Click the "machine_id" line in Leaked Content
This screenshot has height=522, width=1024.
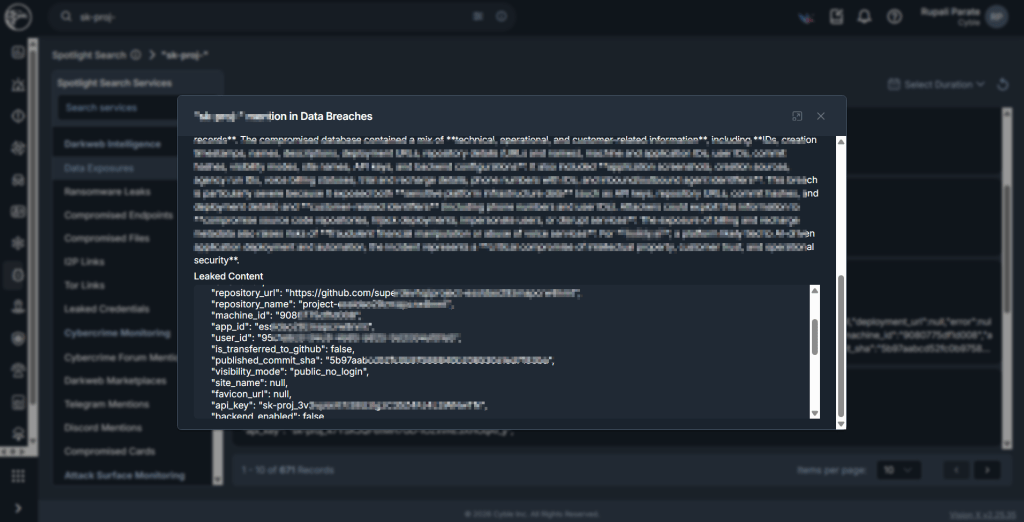pyautogui.click(x=285, y=316)
